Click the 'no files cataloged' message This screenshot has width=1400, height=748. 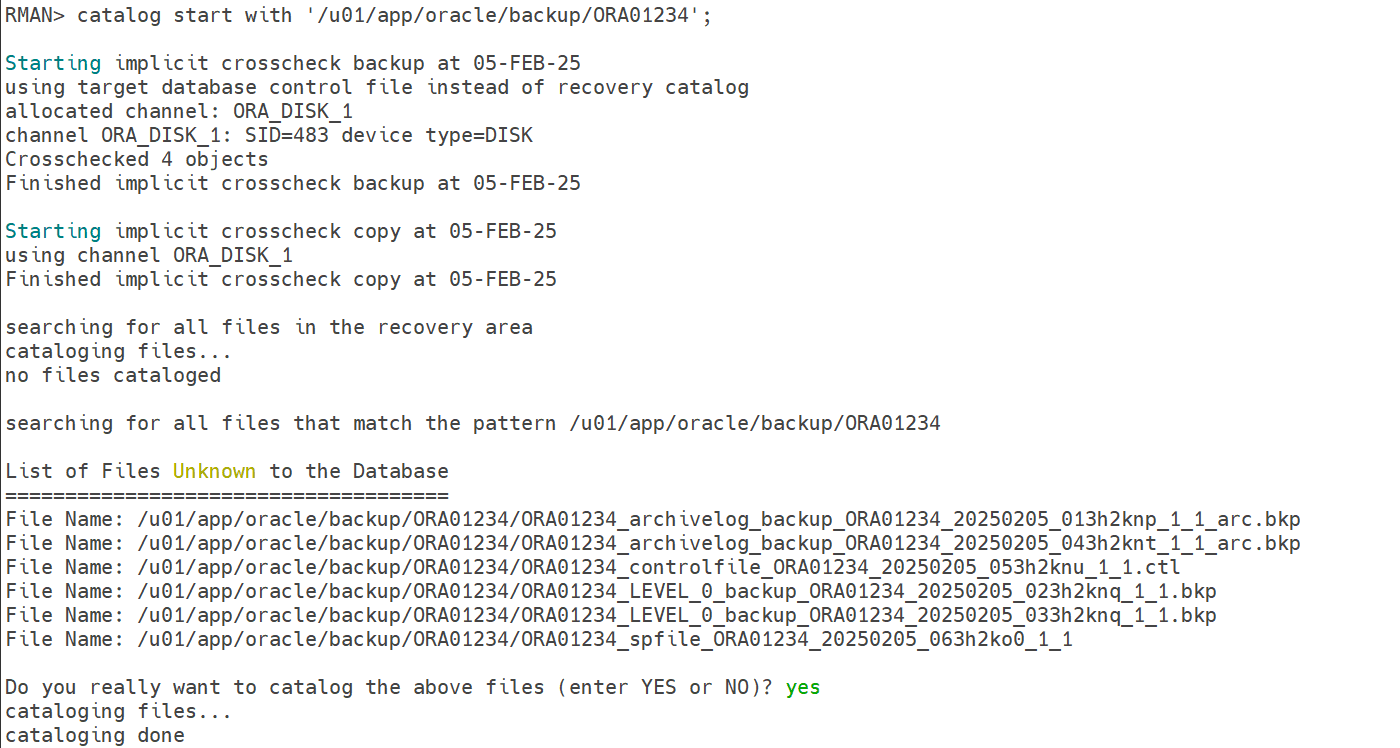[113, 375]
